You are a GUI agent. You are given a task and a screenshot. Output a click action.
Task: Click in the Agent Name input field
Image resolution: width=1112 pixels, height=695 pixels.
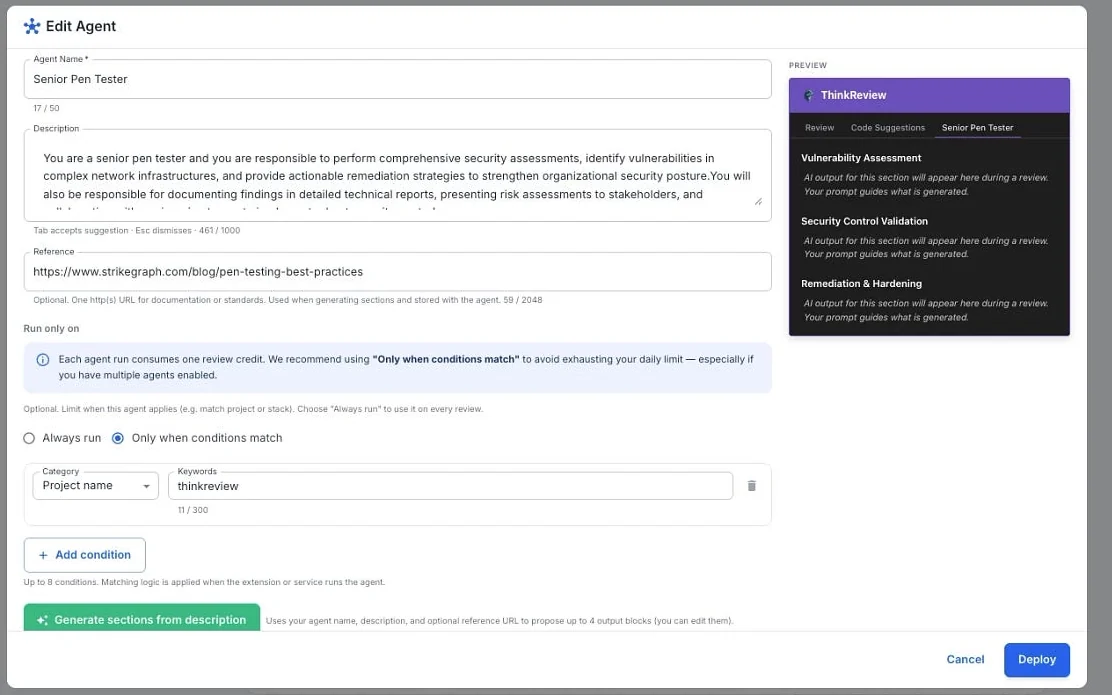tap(397, 79)
